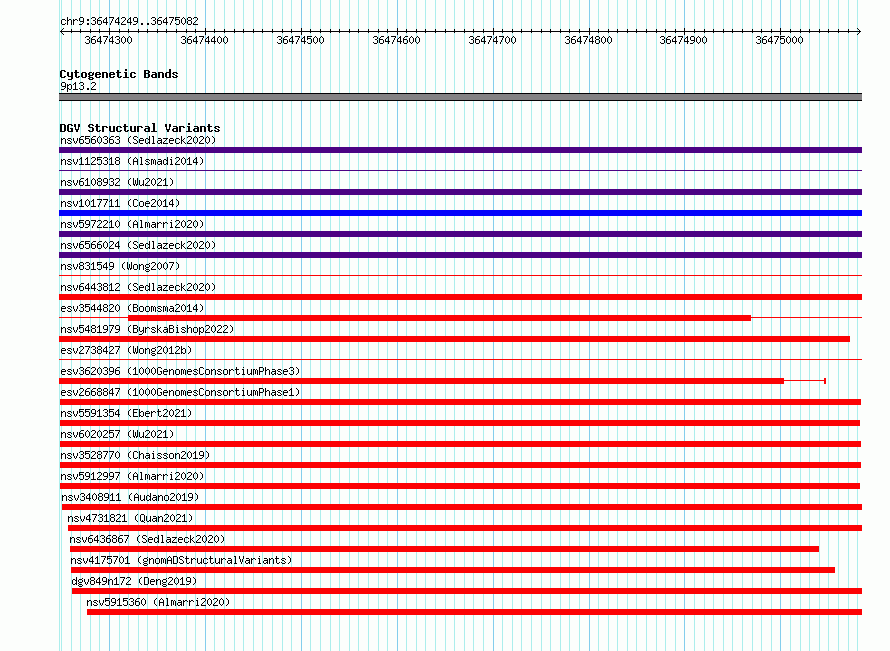Select nsv6020257 (Wu2021) label

(x=117, y=434)
